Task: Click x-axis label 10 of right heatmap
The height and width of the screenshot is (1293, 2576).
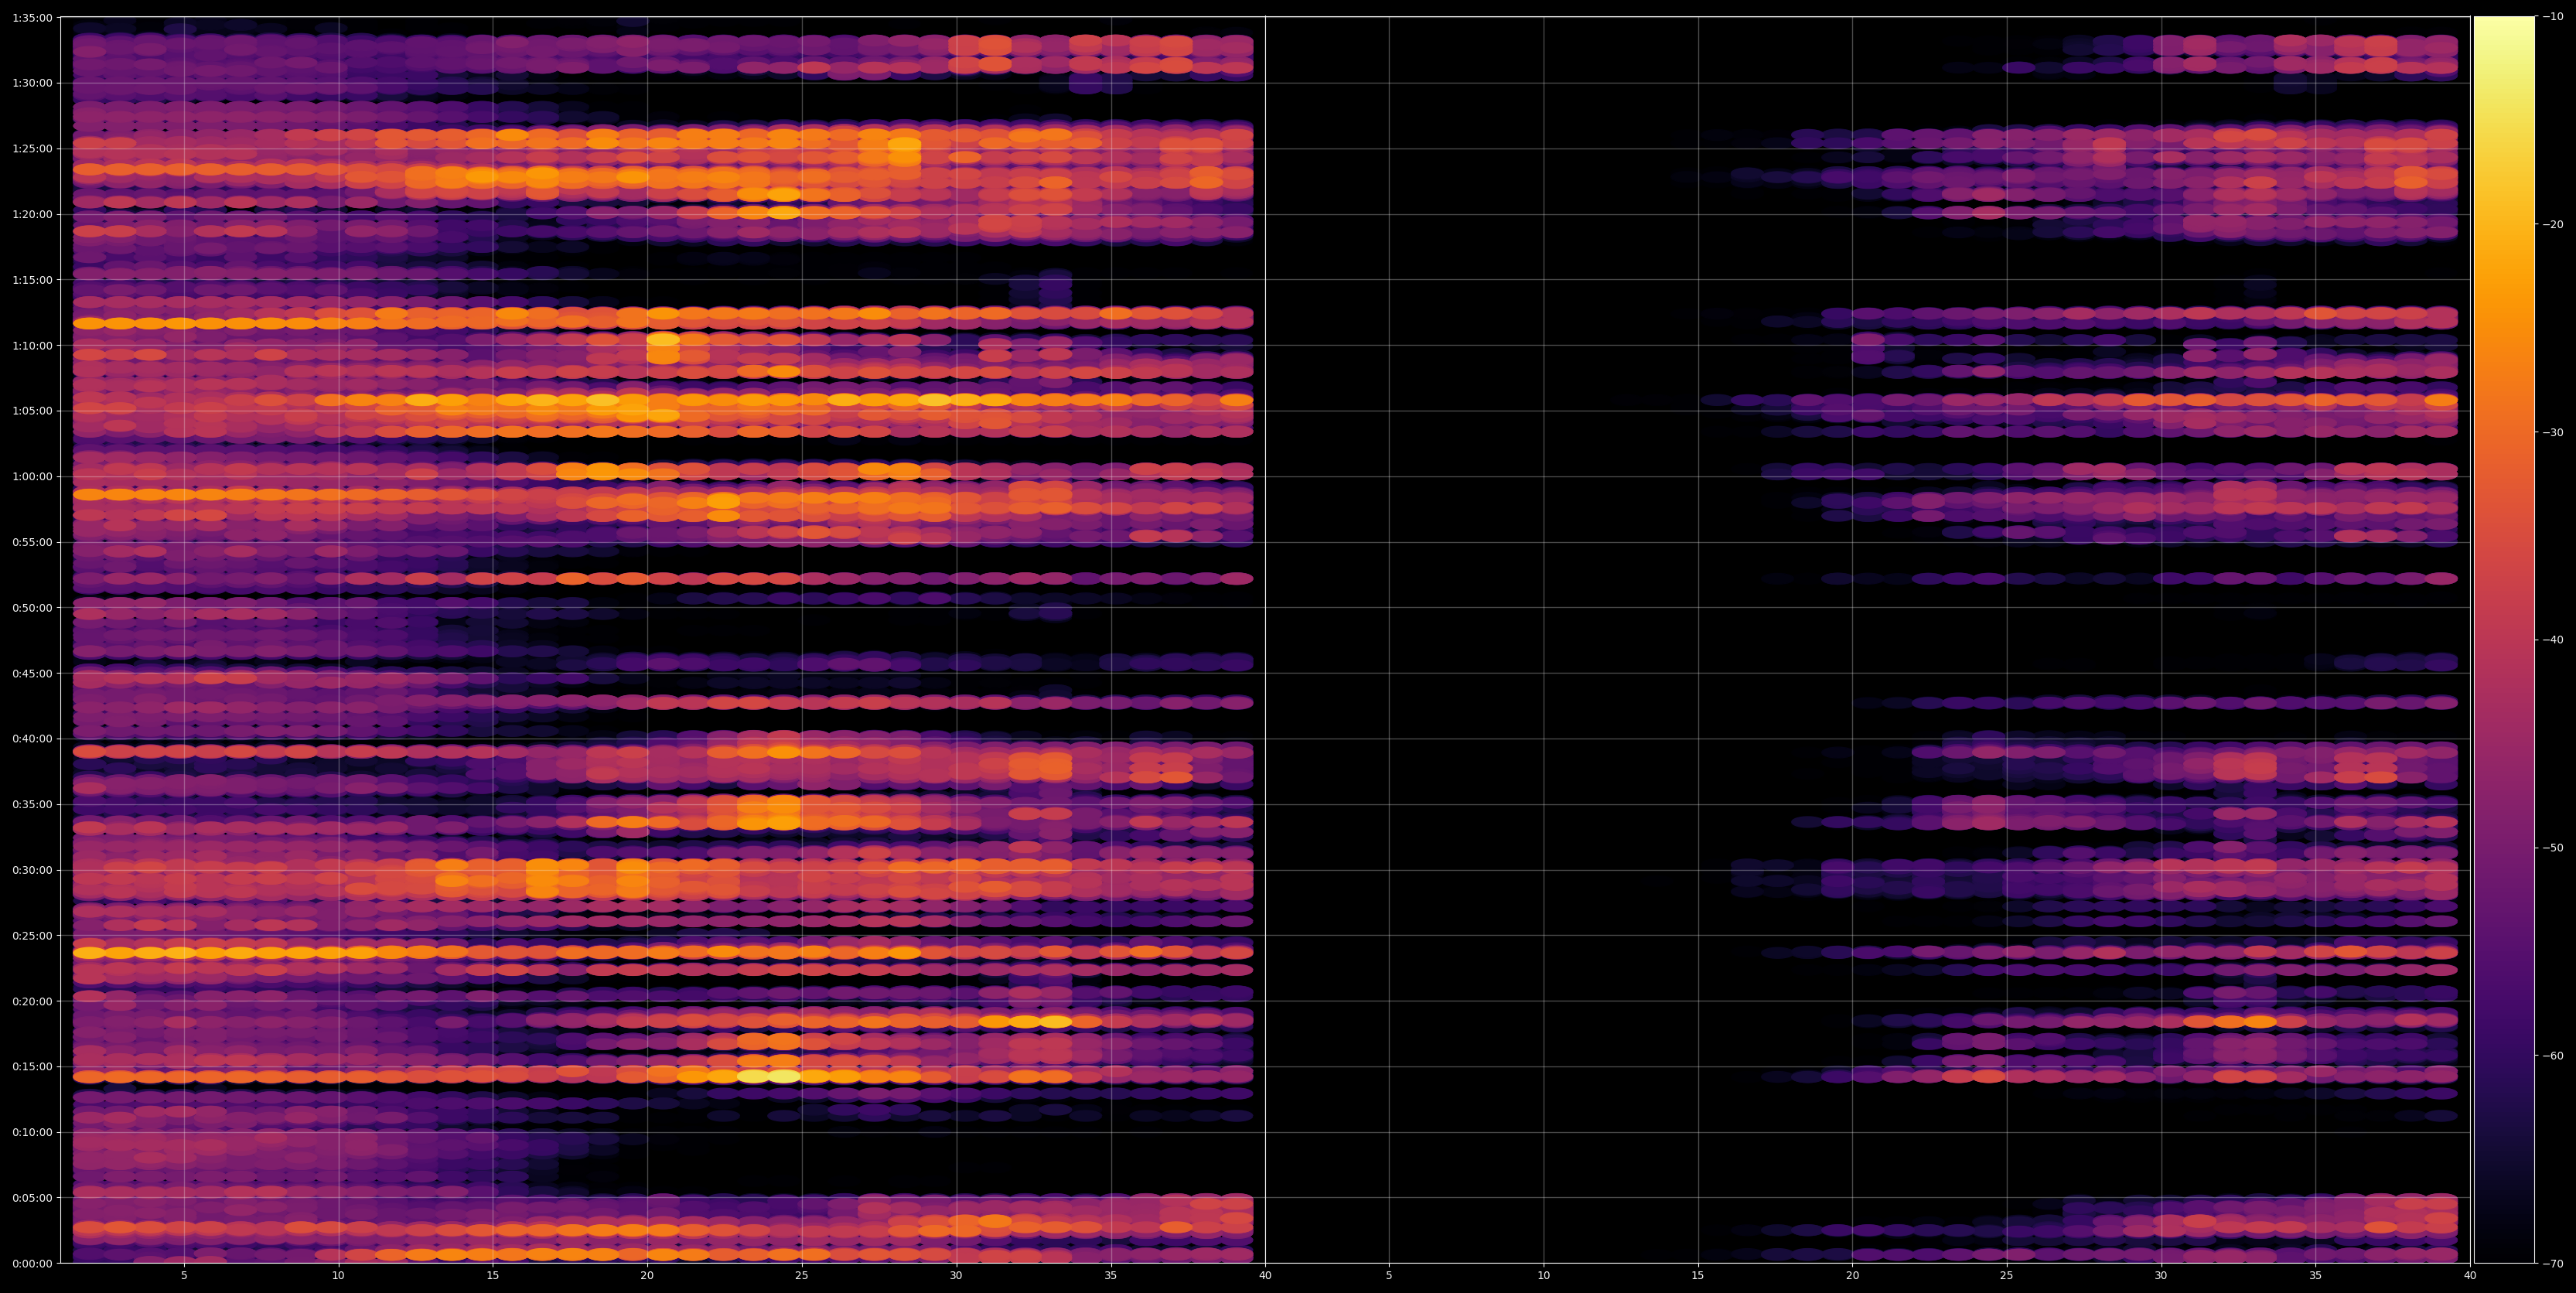Action: 1544,1276
